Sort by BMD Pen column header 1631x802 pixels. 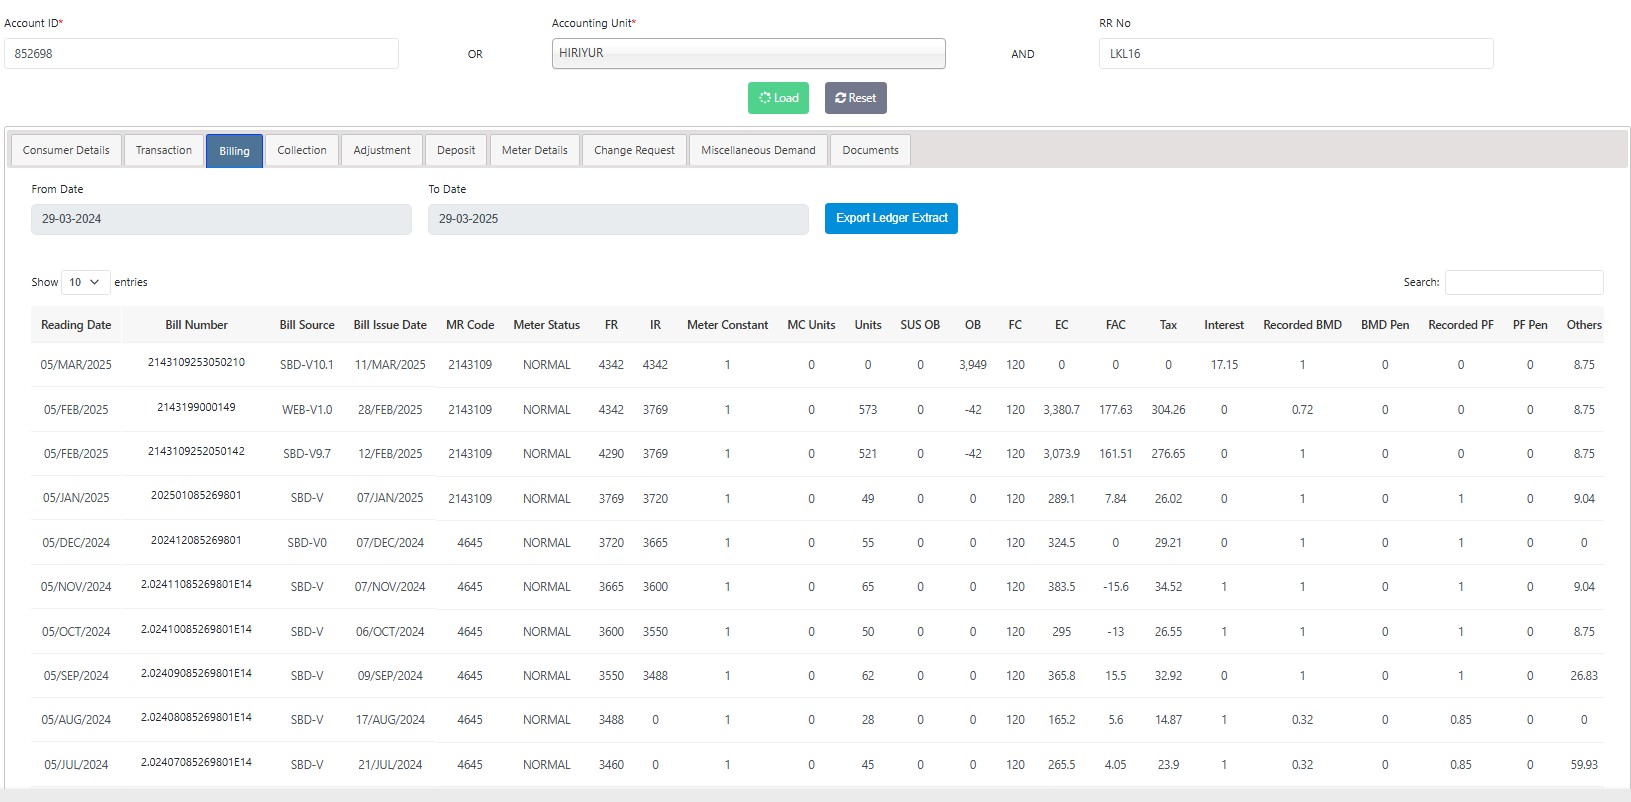coord(1385,325)
